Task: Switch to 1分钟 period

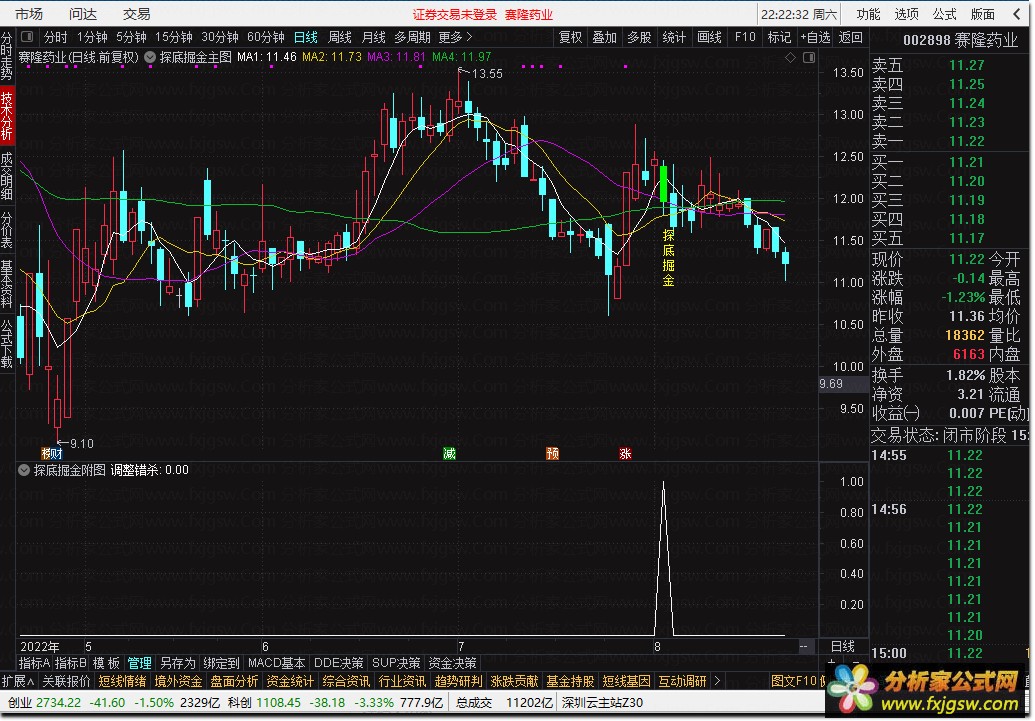Action: [92, 38]
